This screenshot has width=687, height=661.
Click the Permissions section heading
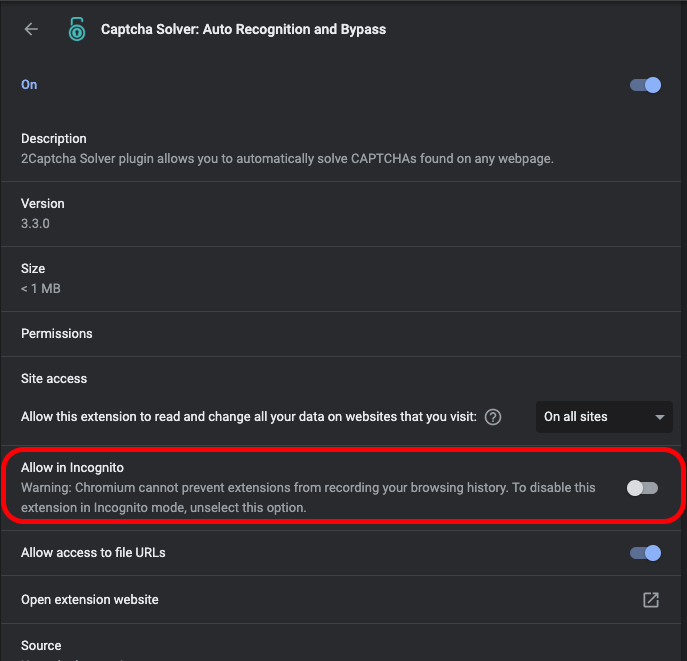[57, 334]
